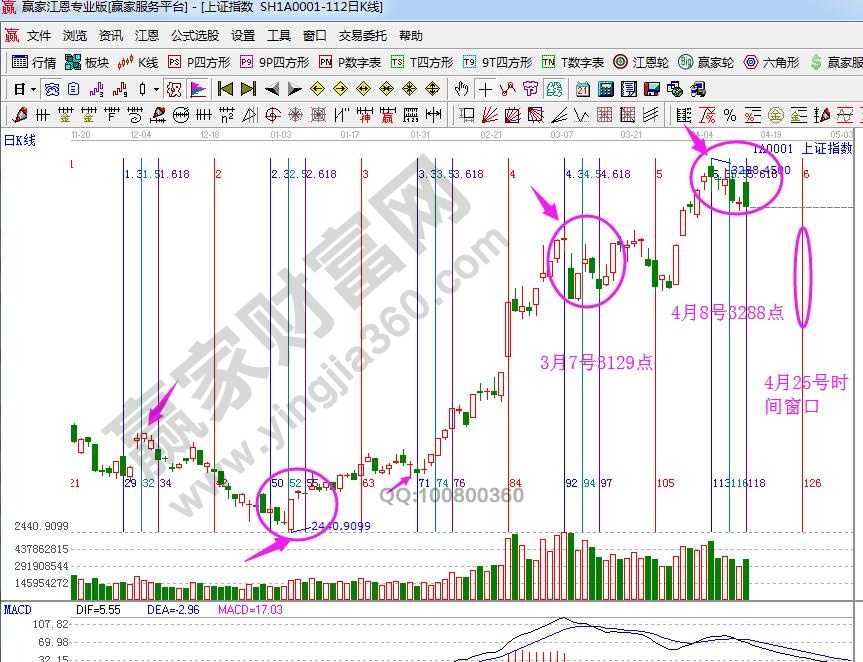Open the calculator icon in the toolbar
The image size is (863, 662).
[606, 88]
